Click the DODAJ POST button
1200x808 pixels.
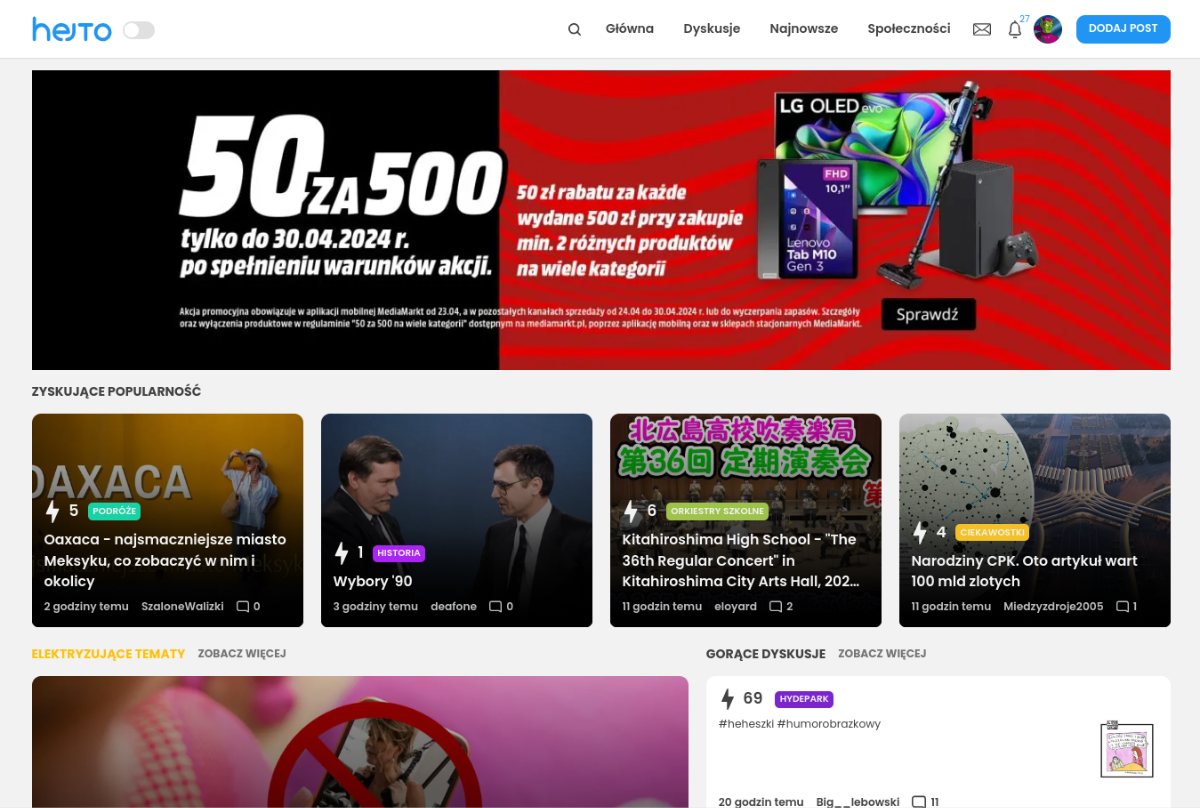tap(1123, 29)
